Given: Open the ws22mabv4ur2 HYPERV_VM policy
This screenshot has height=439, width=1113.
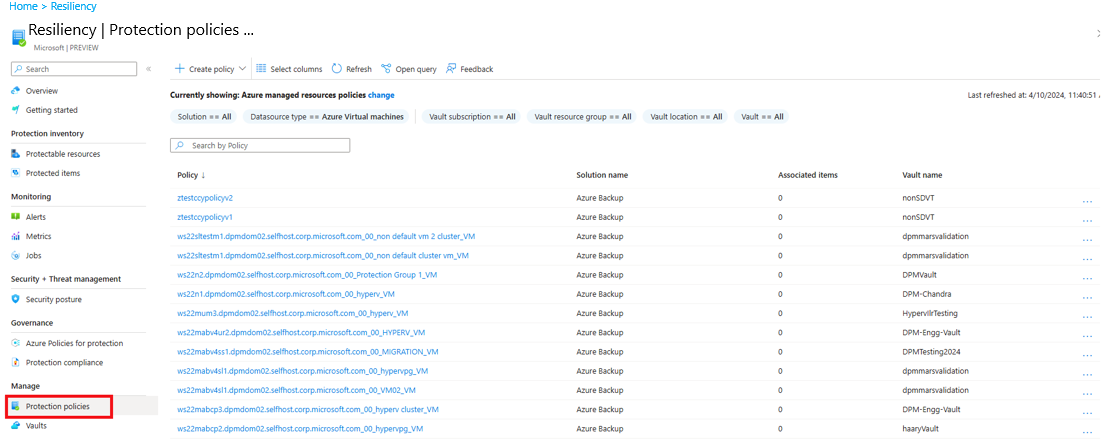Looking at the screenshot, I should tap(301, 332).
